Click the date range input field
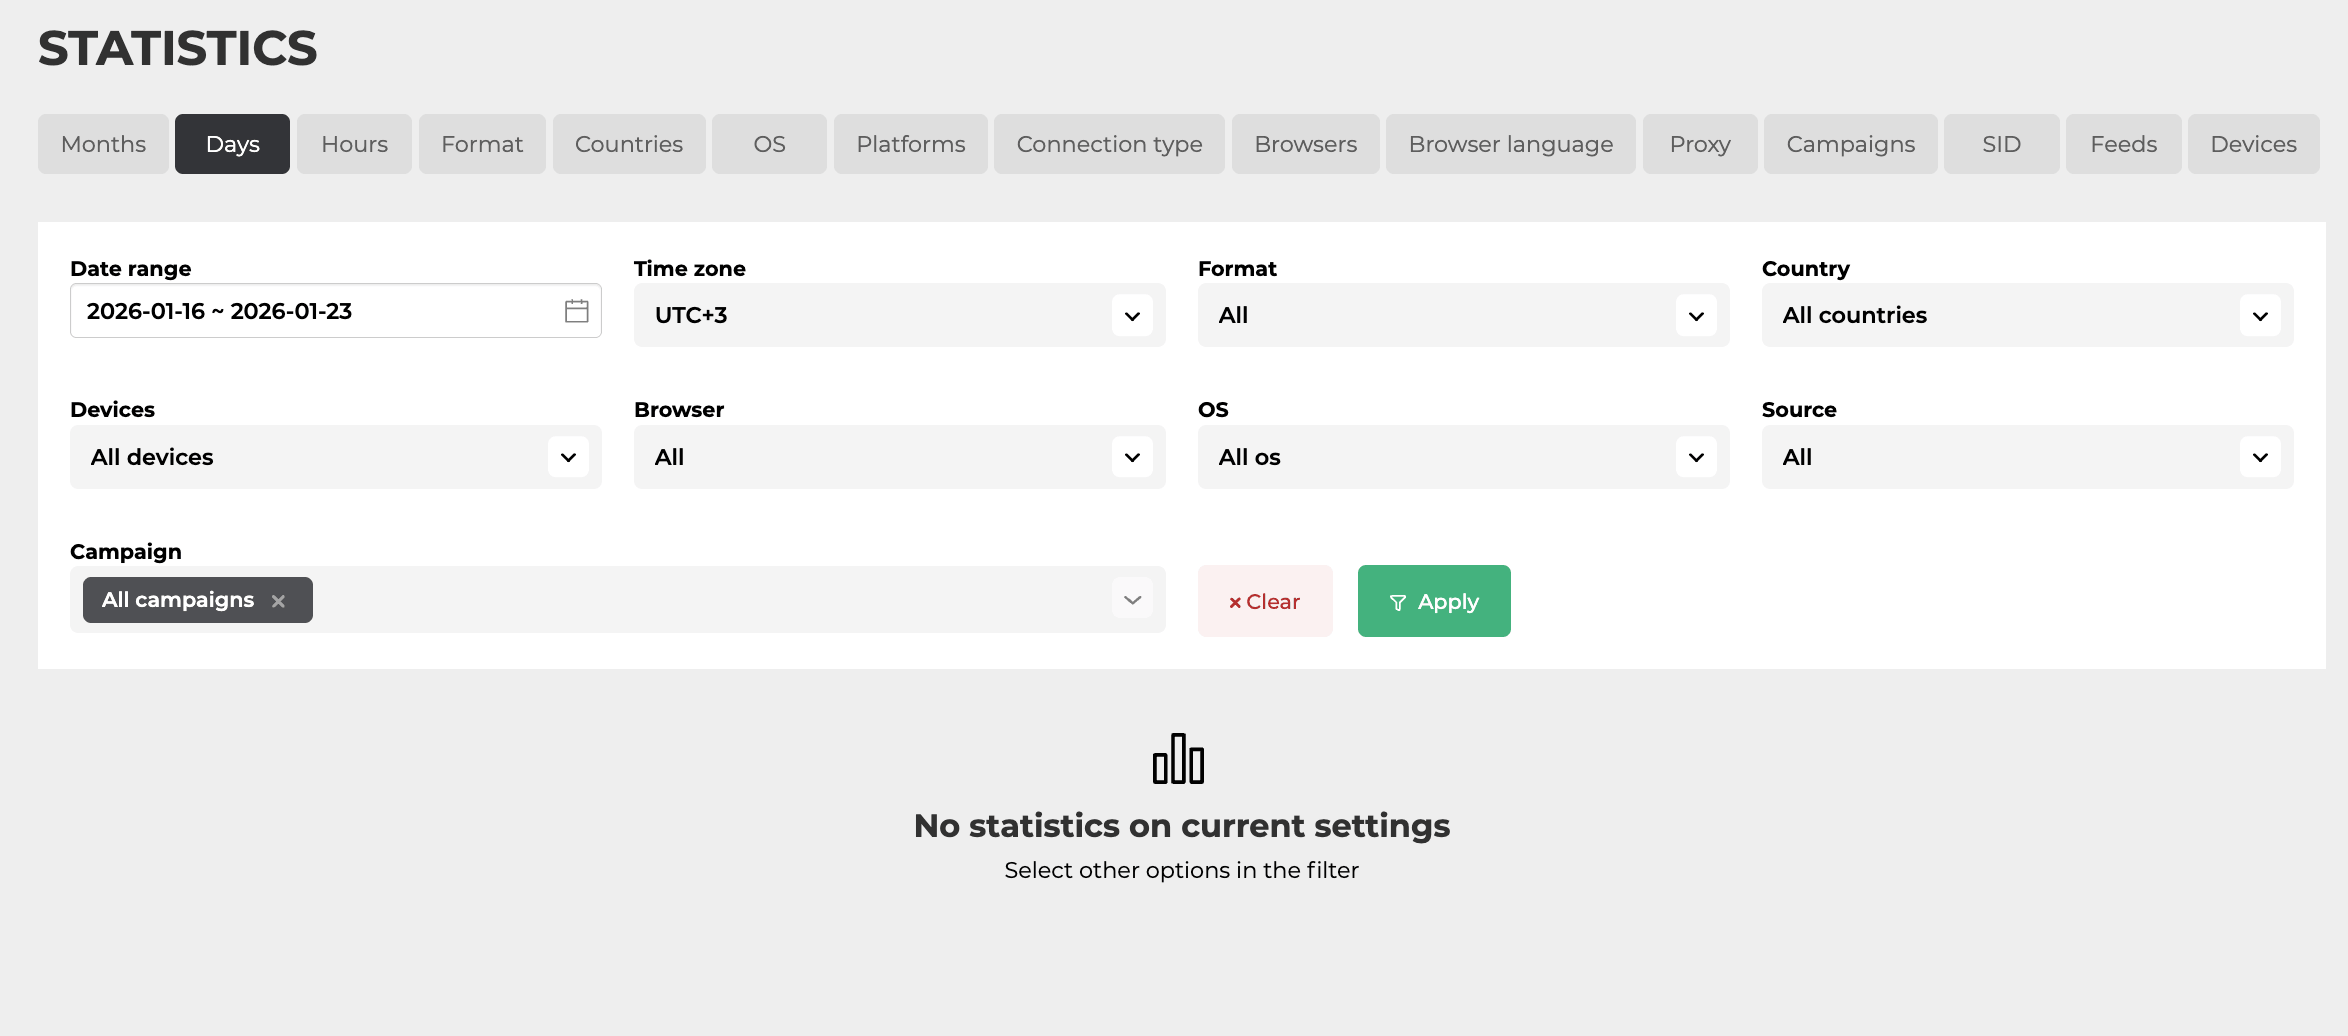Viewport: 2348px width, 1036px height. tap(310, 311)
